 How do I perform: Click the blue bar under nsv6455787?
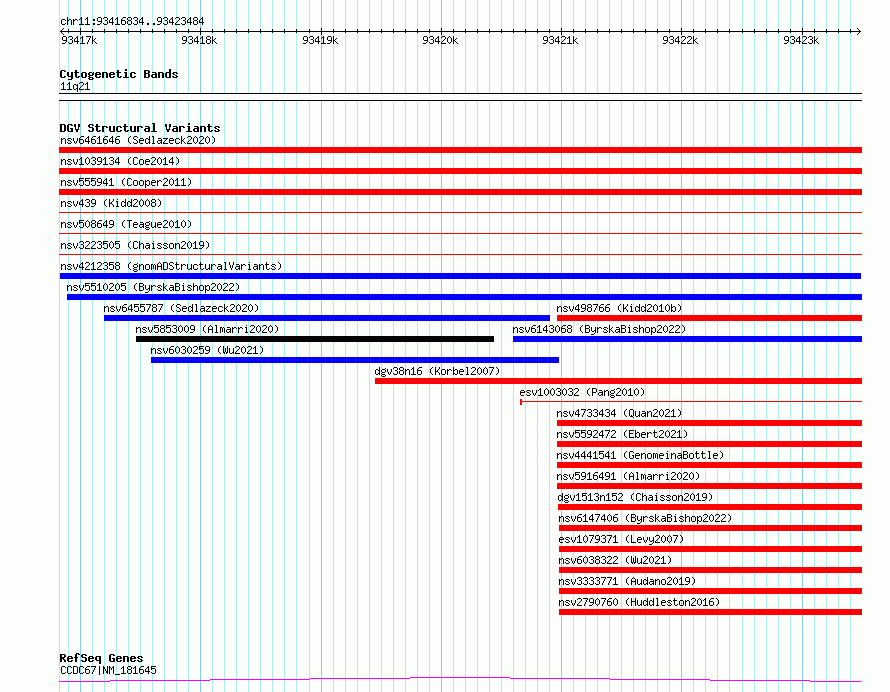[327, 318]
